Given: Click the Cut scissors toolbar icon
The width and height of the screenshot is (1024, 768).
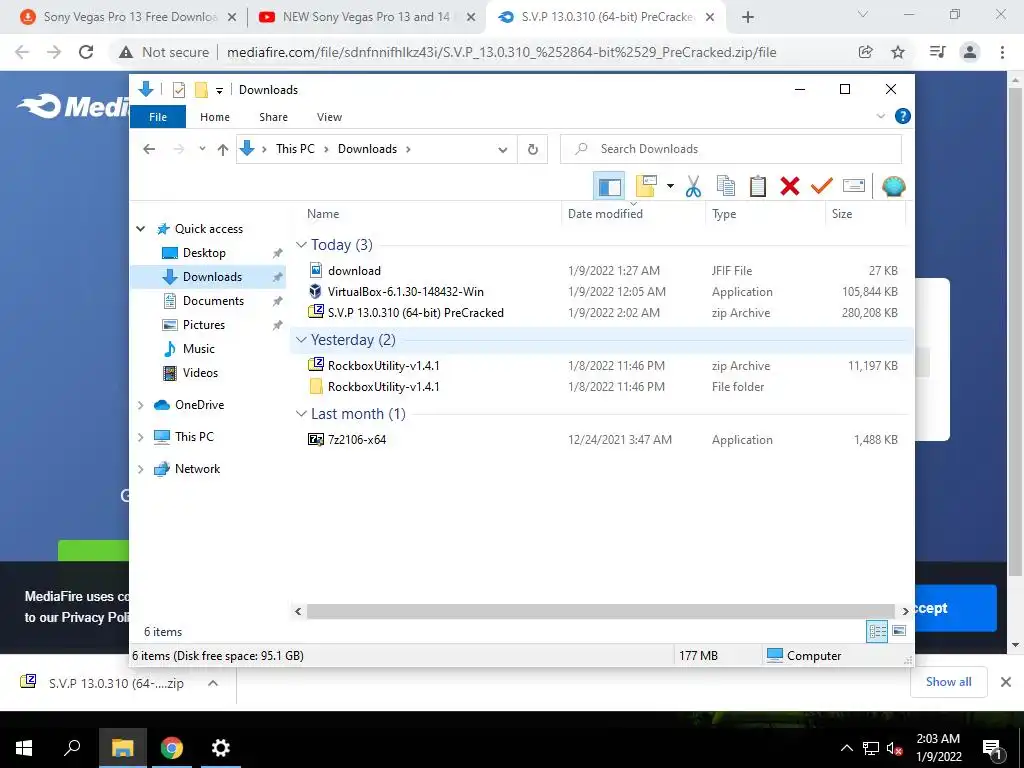Looking at the screenshot, I should (x=693, y=187).
